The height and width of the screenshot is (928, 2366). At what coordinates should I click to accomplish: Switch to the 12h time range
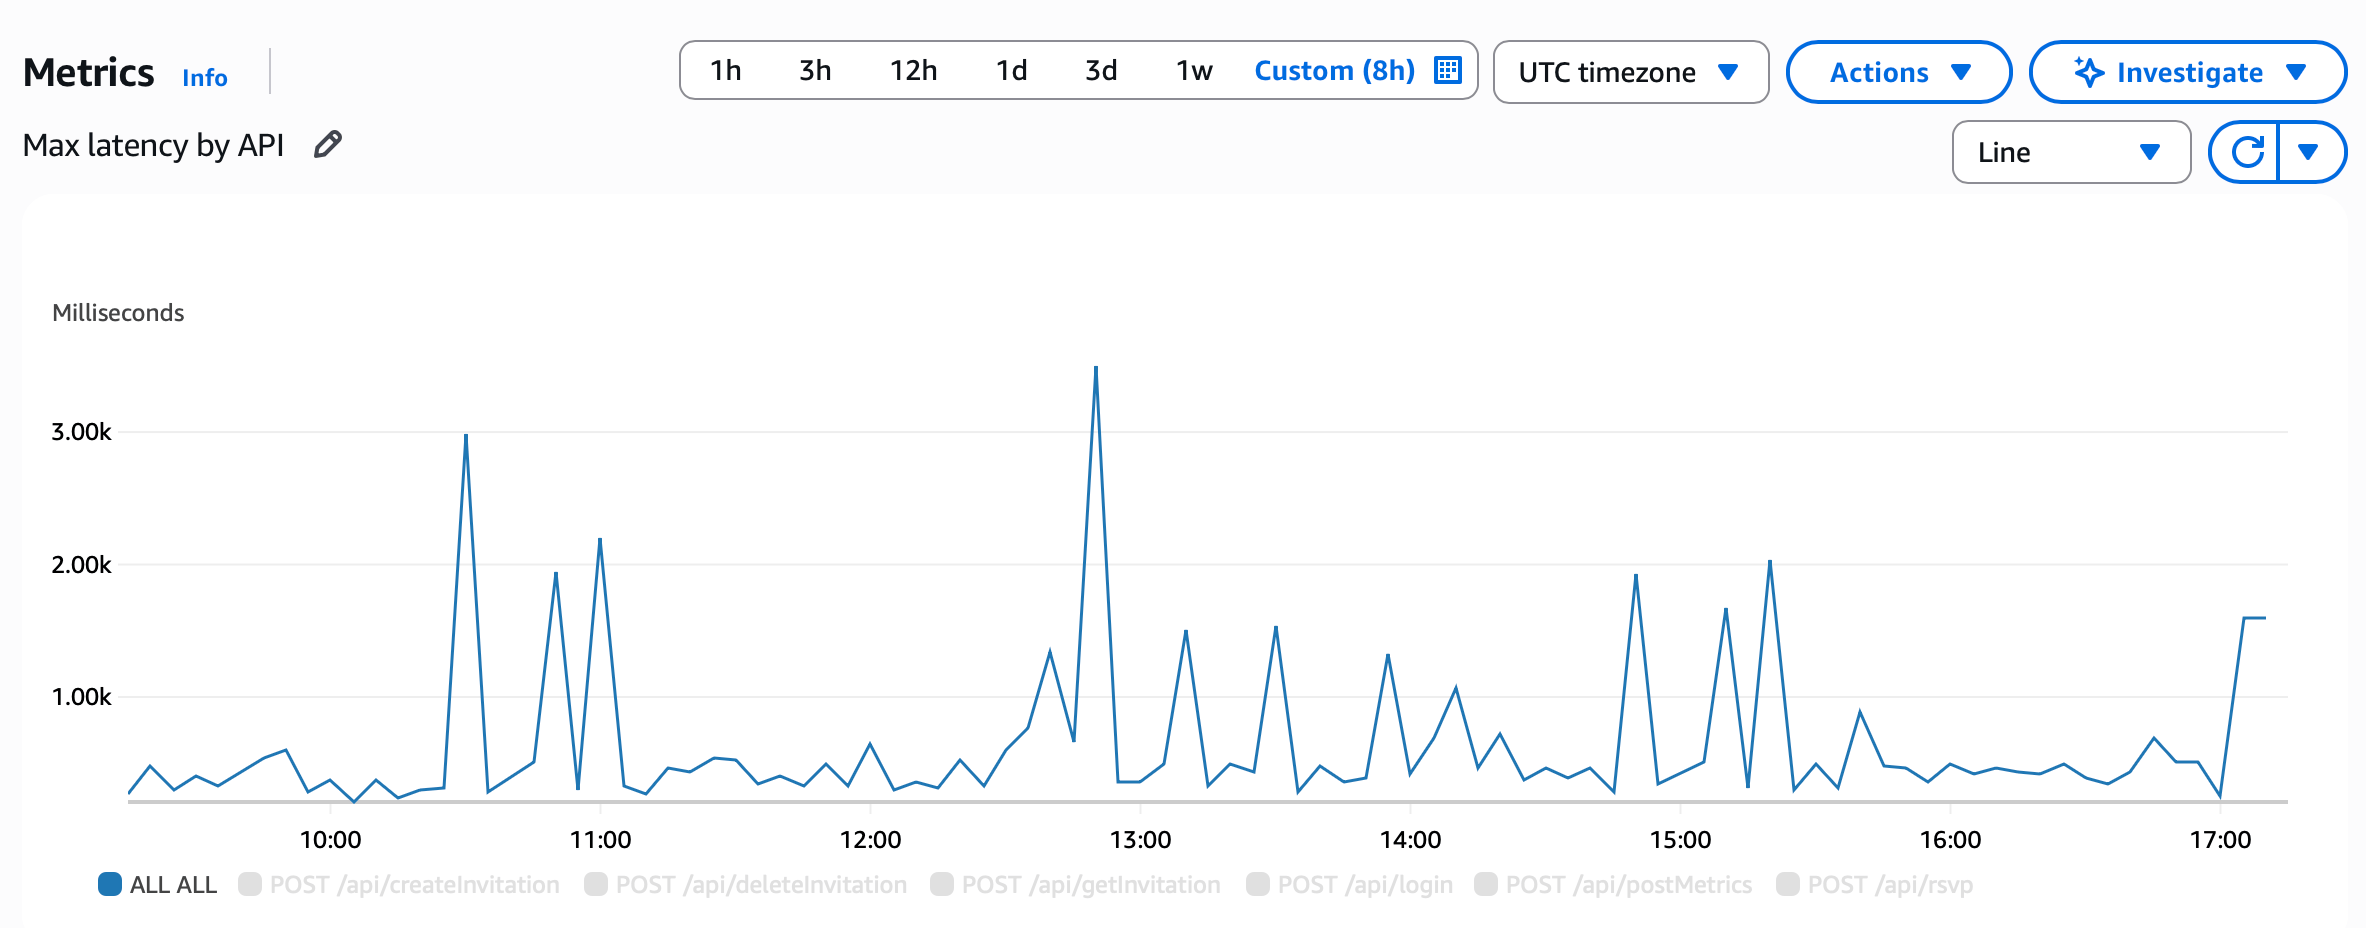pyautogui.click(x=913, y=70)
